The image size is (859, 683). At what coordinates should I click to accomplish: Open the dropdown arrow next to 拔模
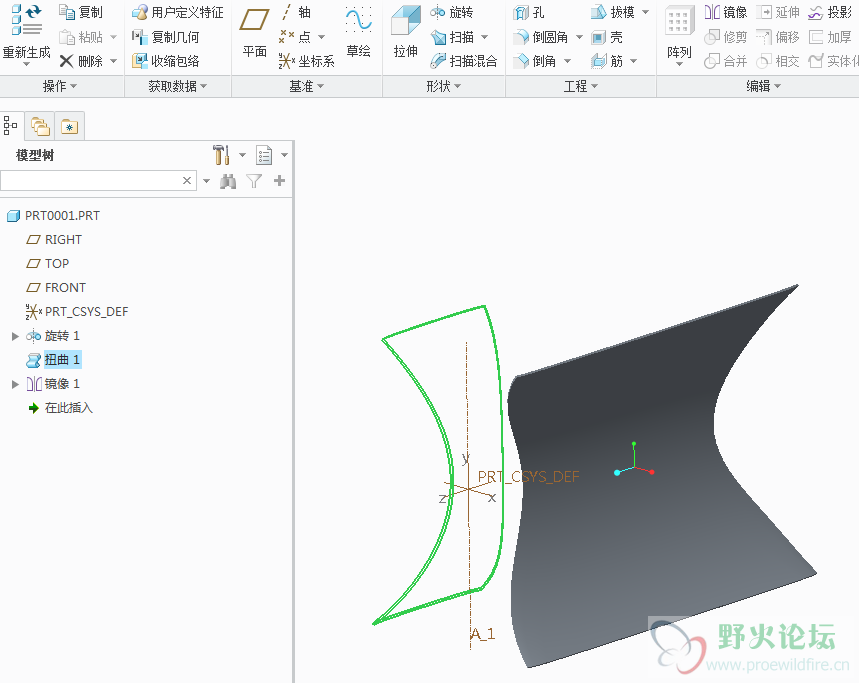645,12
